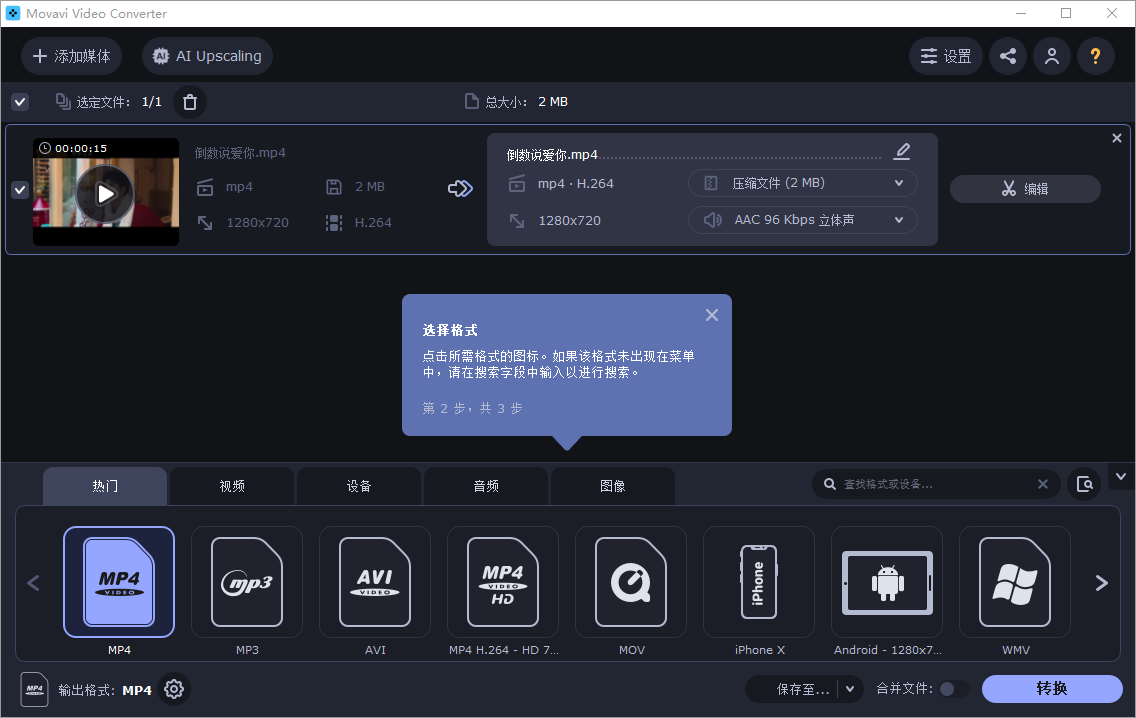The height and width of the screenshot is (718, 1136).
Task: Select the WMV format icon
Action: [x=1015, y=582]
